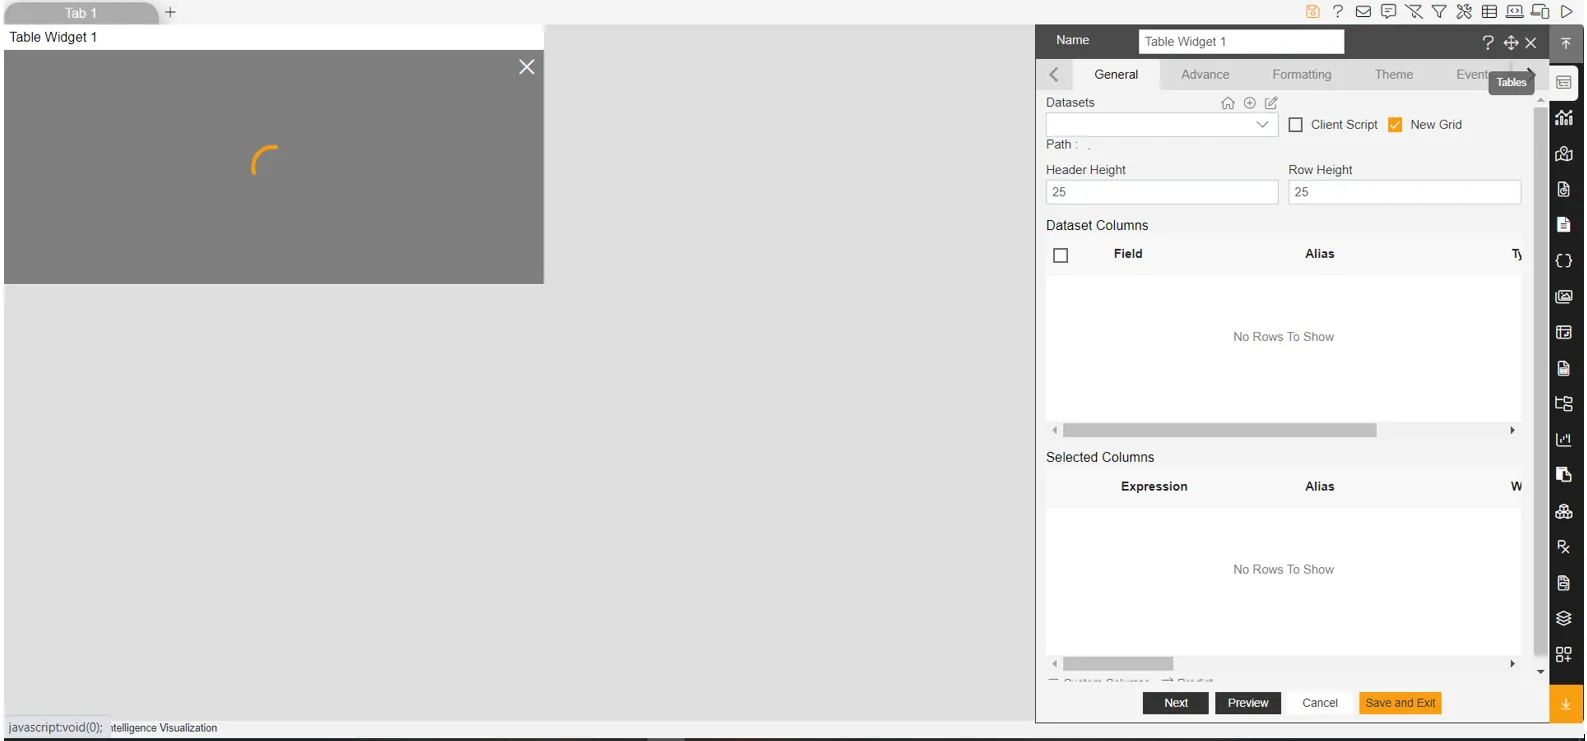Switch to the Formatting tab

(1301, 75)
